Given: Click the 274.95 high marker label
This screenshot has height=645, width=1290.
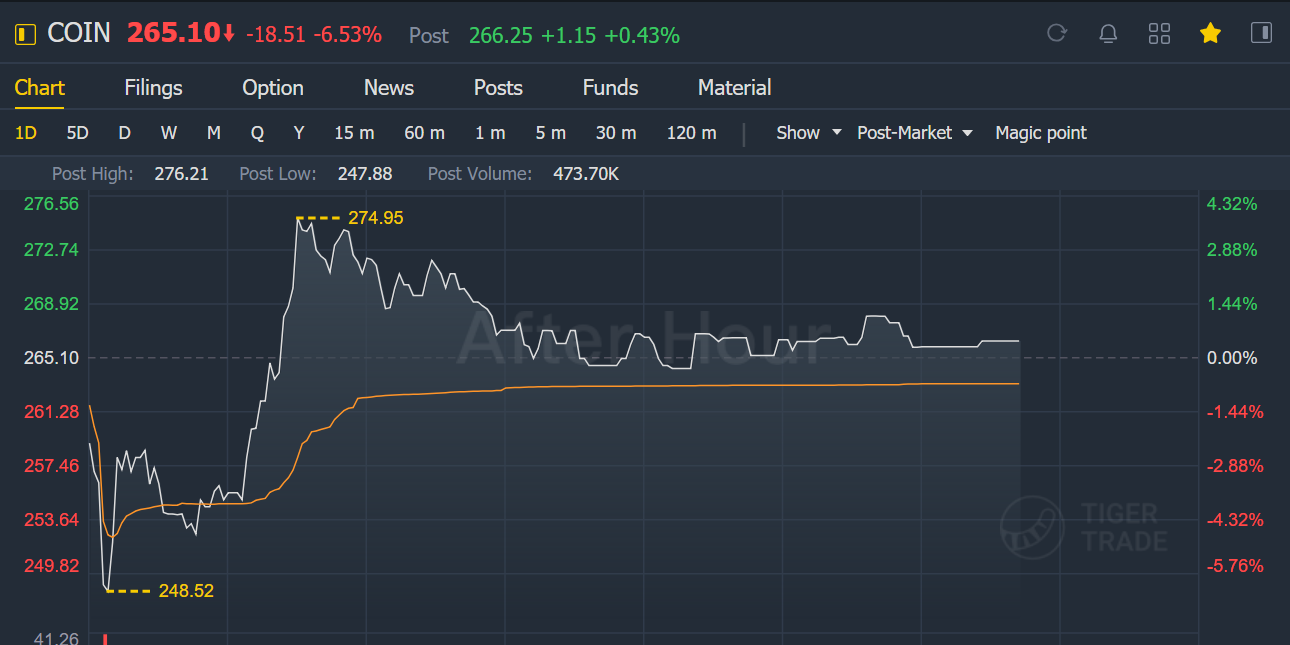Looking at the screenshot, I should click(375, 218).
